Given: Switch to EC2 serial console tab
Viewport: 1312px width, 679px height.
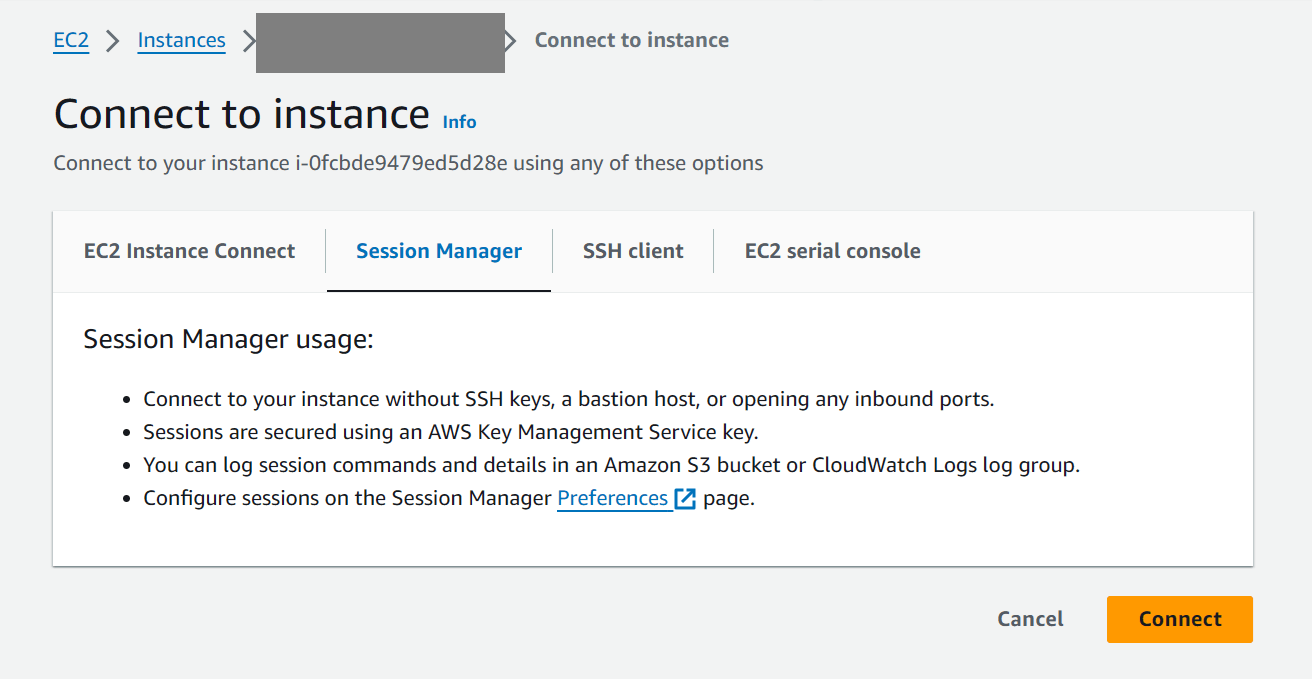Looking at the screenshot, I should pyautogui.click(x=832, y=251).
